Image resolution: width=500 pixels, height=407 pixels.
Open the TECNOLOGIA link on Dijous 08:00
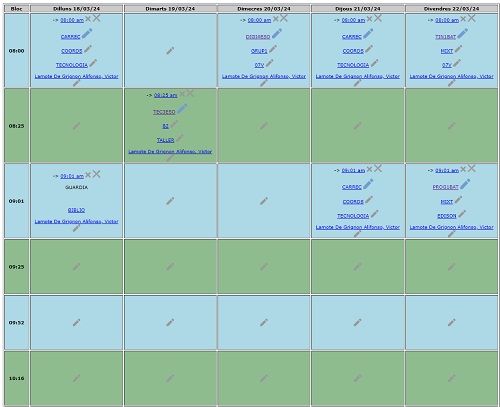coord(353,65)
